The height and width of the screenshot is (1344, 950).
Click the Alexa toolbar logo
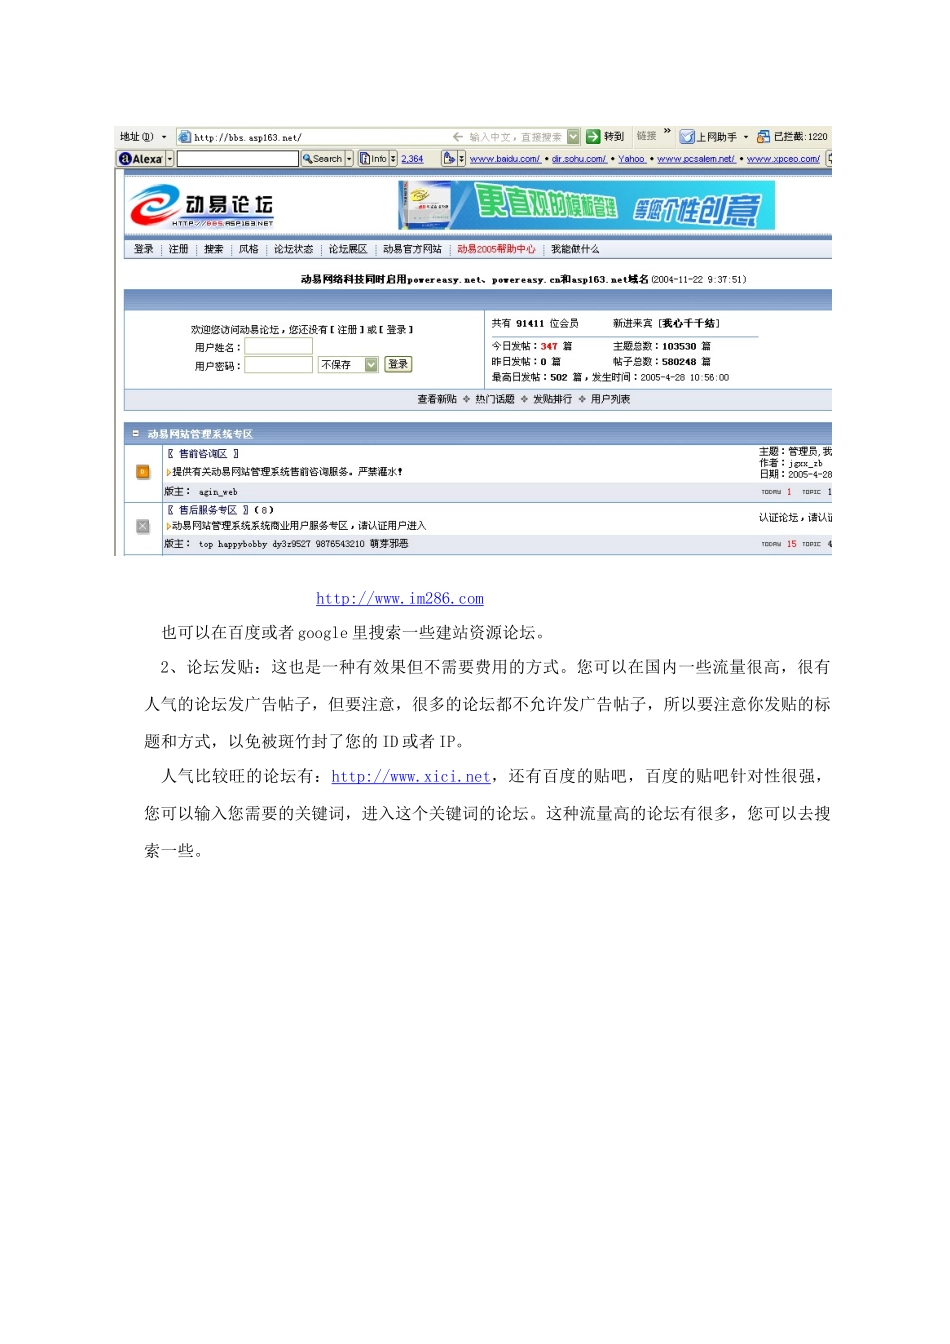tap(140, 159)
